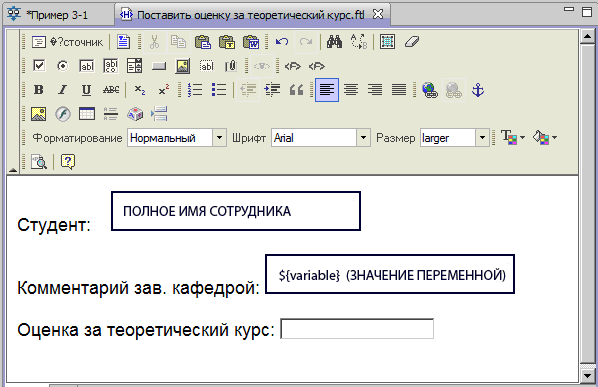This screenshot has width=598, height=387.
Task: Increase indent of paragraph
Action: (x=272, y=90)
